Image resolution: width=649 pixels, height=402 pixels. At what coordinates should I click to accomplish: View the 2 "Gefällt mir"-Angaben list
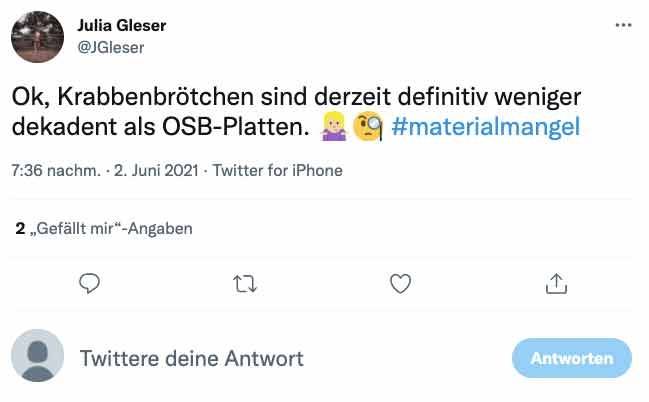click(x=104, y=228)
